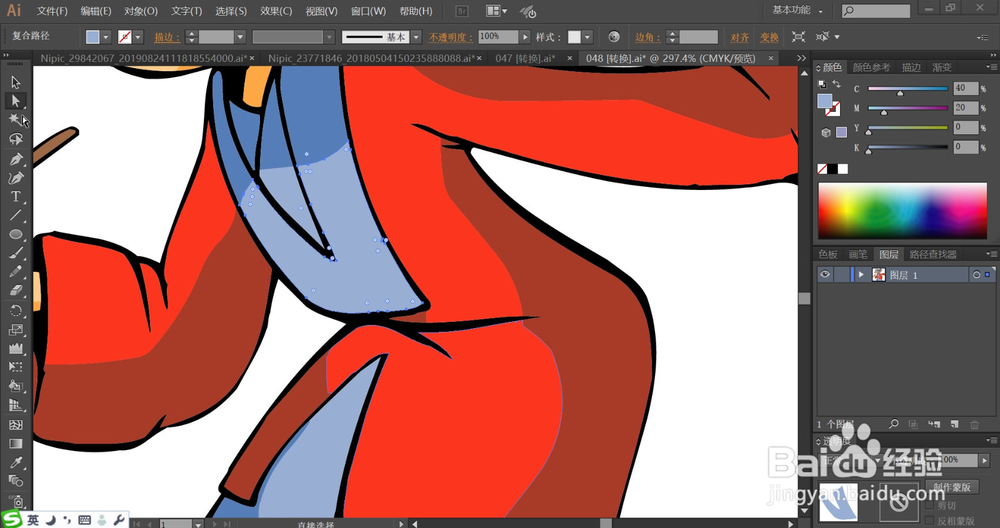Toggle visibility eye of 图层 1

click(x=825, y=275)
